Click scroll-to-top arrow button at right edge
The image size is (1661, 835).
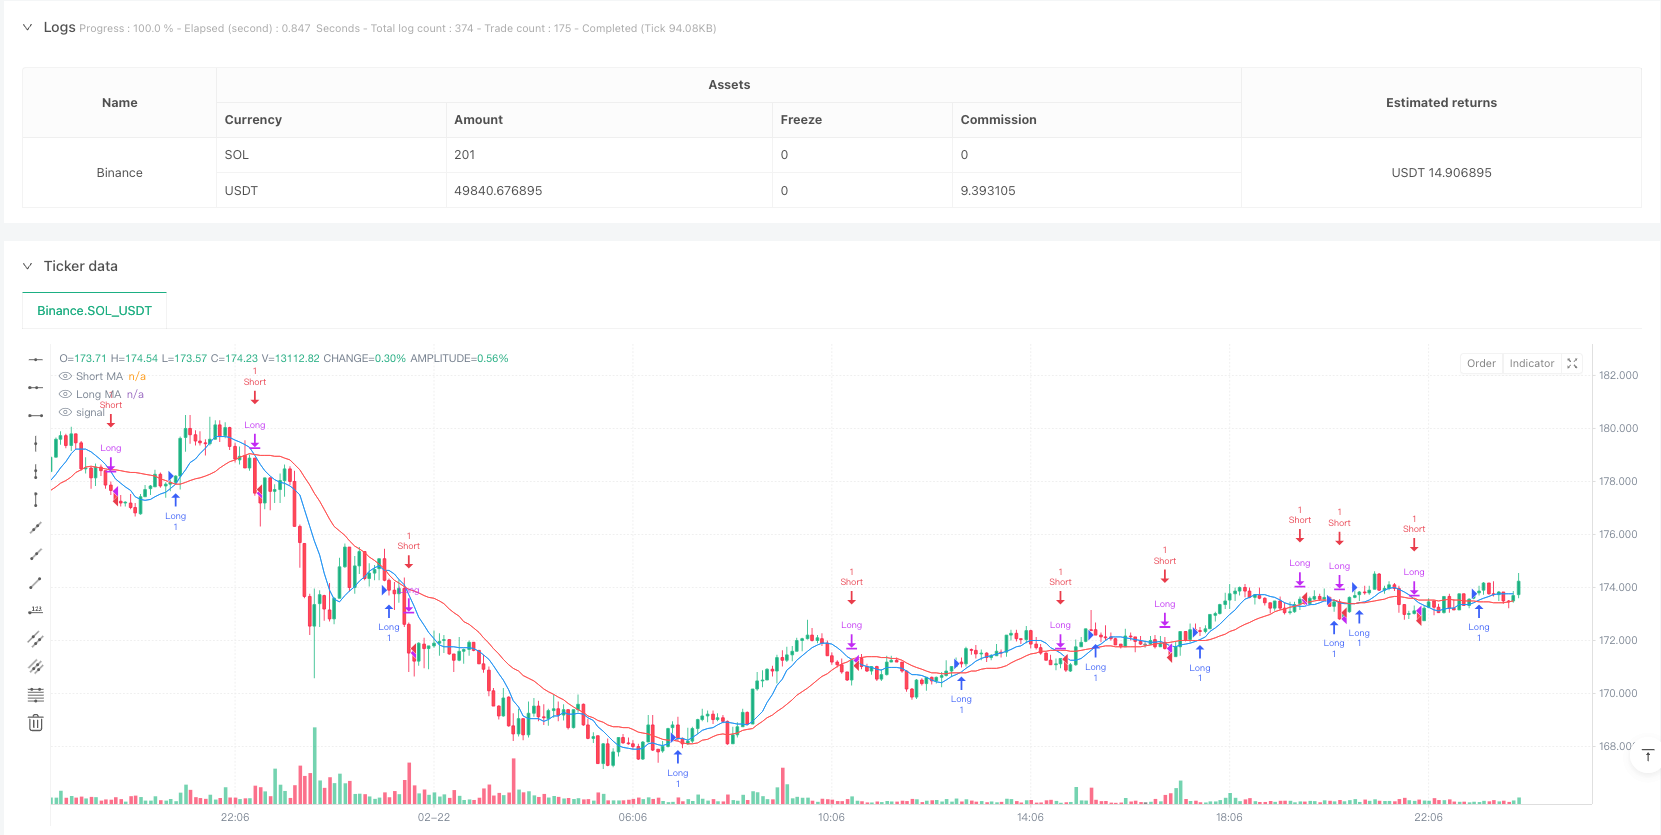point(1647,755)
